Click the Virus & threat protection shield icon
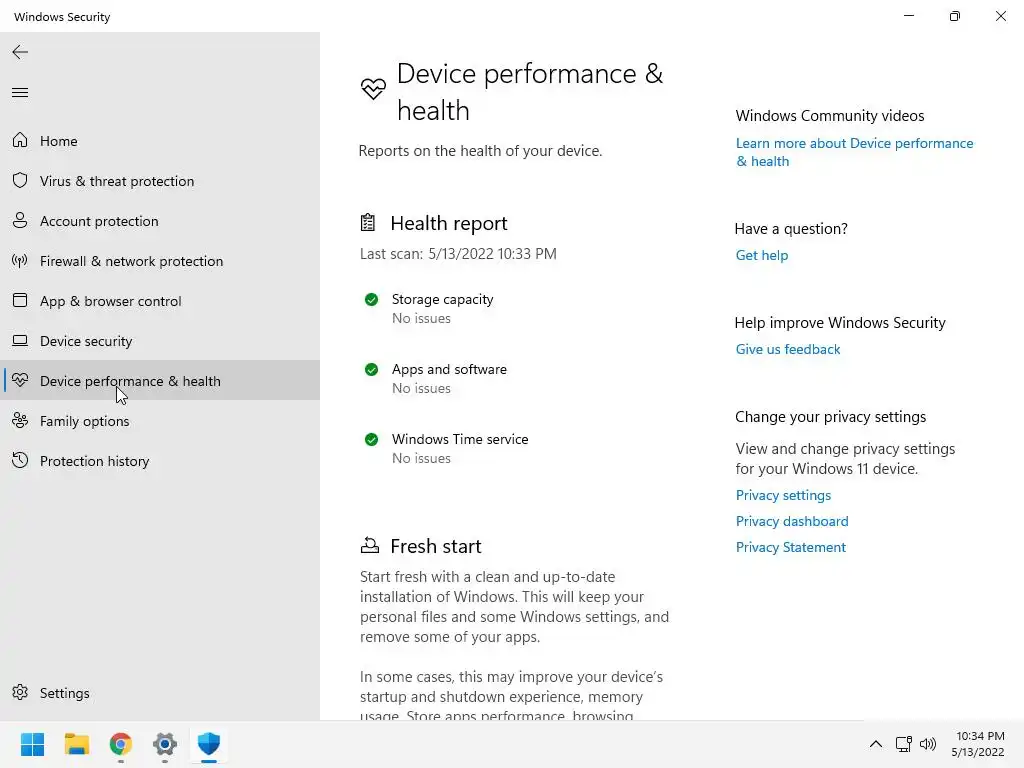1024x768 pixels. [20, 180]
